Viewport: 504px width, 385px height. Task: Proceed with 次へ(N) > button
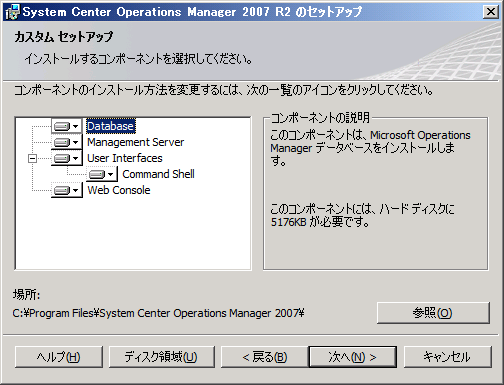(x=353, y=357)
